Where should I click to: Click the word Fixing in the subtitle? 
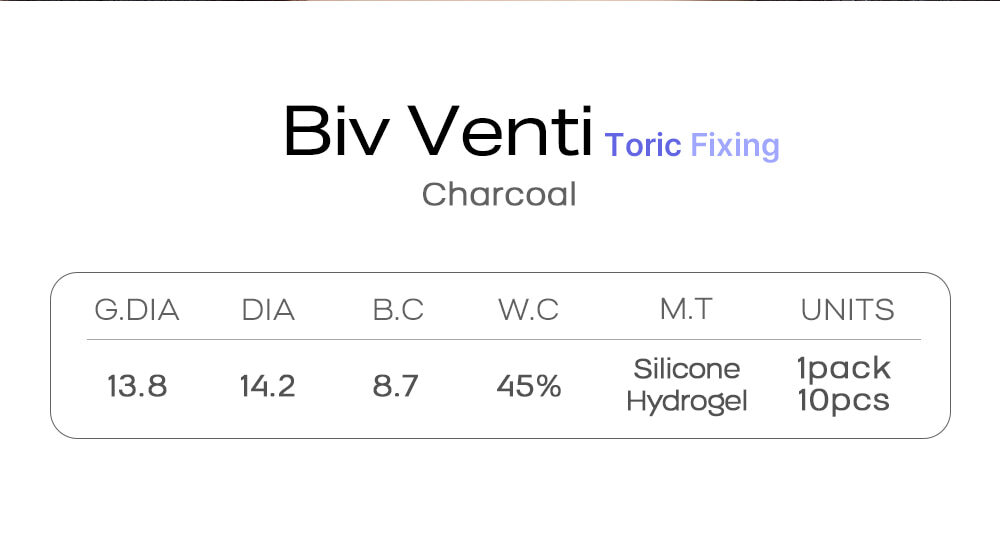click(735, 146)
